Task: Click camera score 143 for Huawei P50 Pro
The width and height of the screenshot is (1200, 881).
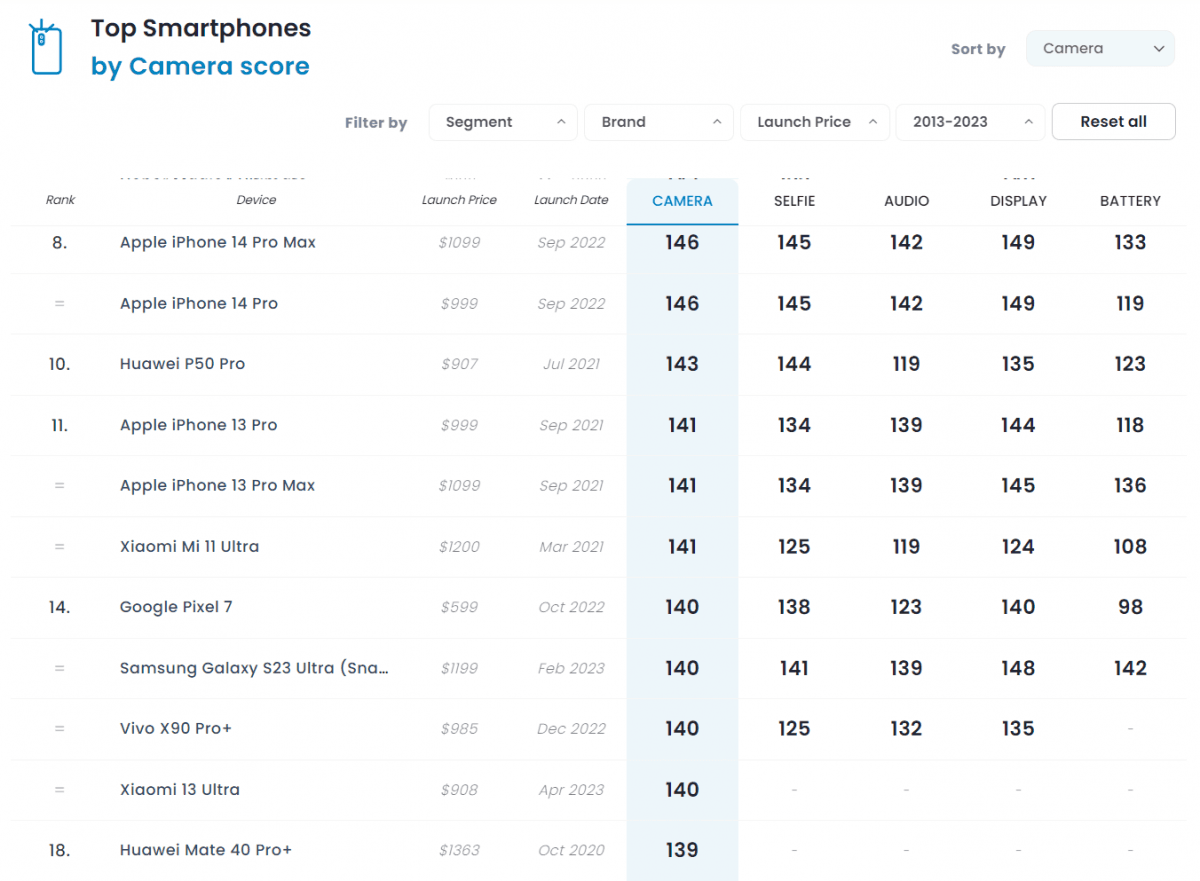Action: pos(682,364)
